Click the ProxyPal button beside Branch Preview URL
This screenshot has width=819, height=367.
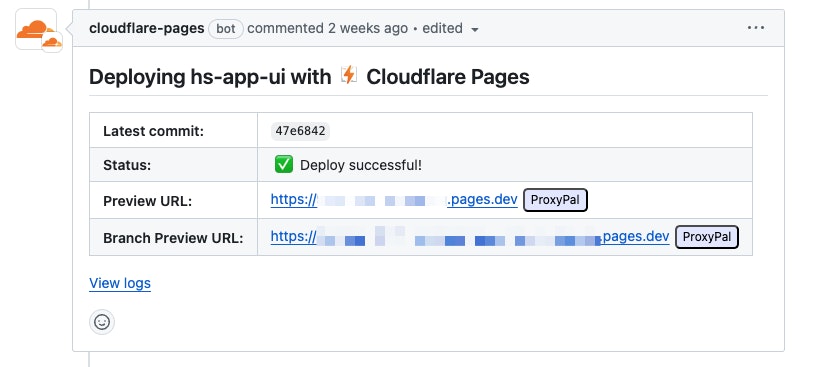tap(707, 237)
